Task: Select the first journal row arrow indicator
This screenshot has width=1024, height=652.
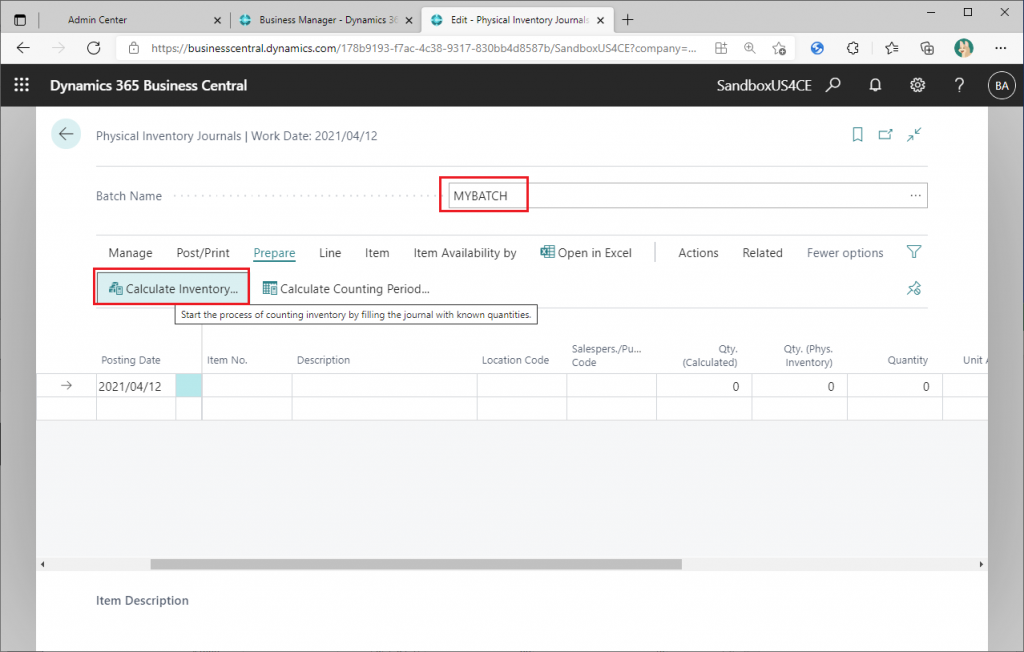Action: point(66,385)
